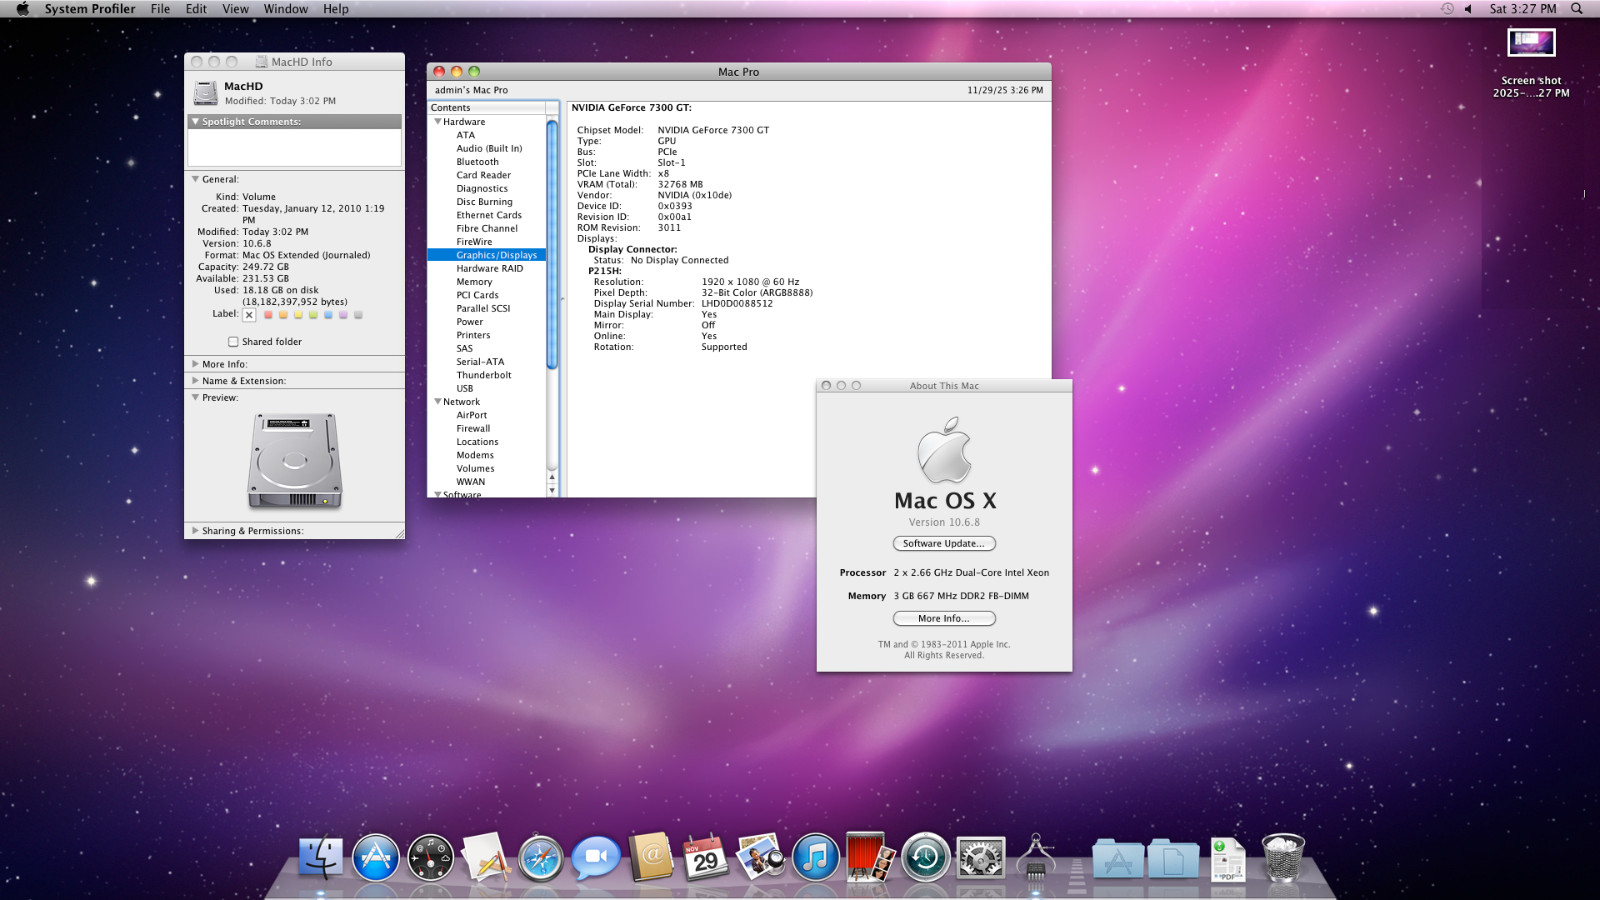The height and width of the screenshot is (900, 1600).
Task: Select Memory in the Hardware list
Action: (x=474, y=282)
